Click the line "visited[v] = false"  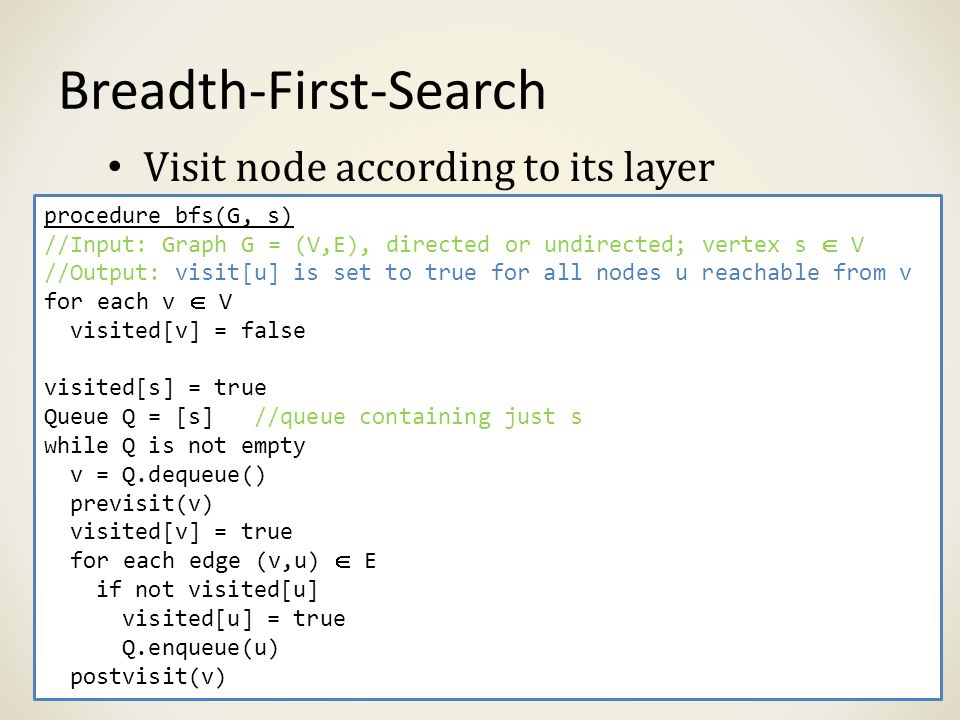tap(187, 331)
